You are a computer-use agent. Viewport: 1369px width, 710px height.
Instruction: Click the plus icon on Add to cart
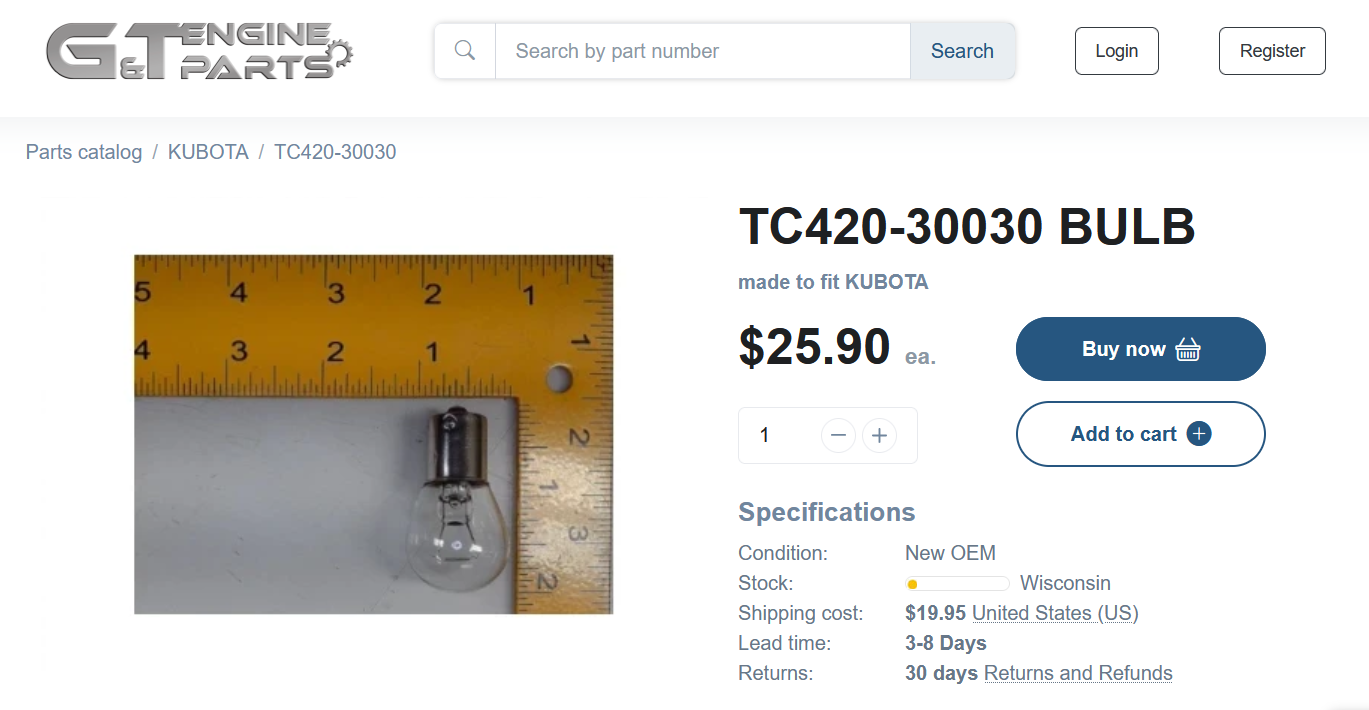[x=1199, y=434]
